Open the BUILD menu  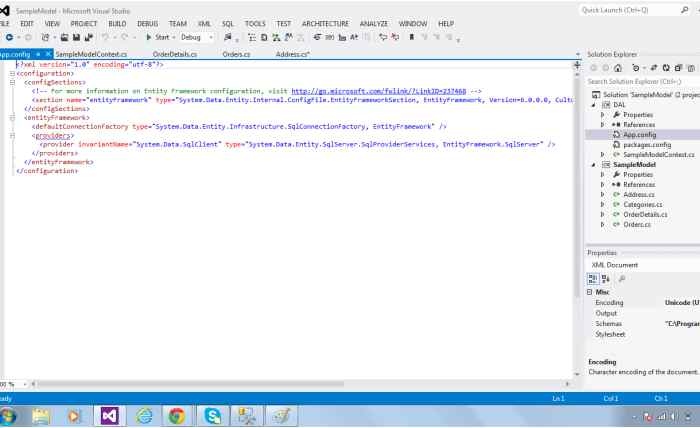click(x=117, y=24)
